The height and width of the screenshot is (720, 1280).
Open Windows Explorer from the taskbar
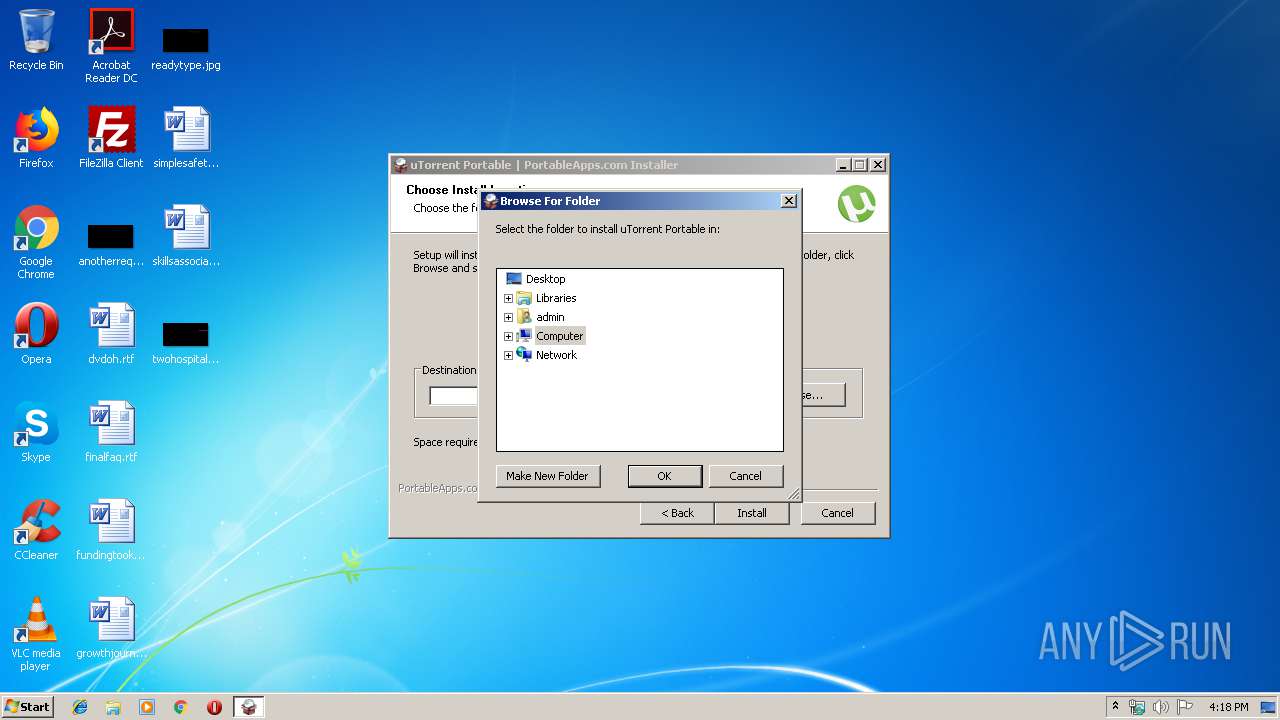(x=113, y=707)
